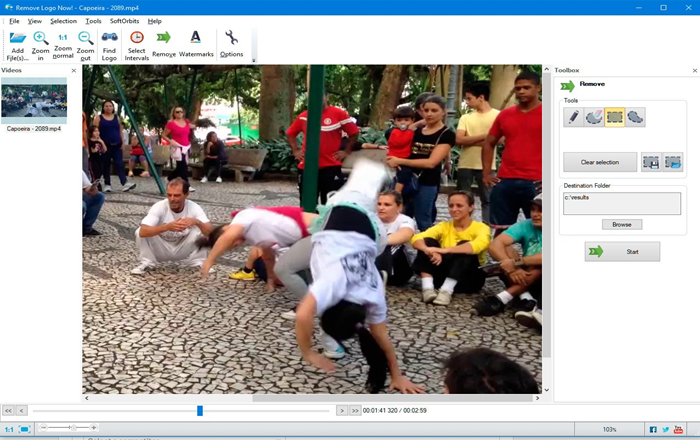Open the SoftOrbits menu
700x440 pixels.
coord(125,21)
